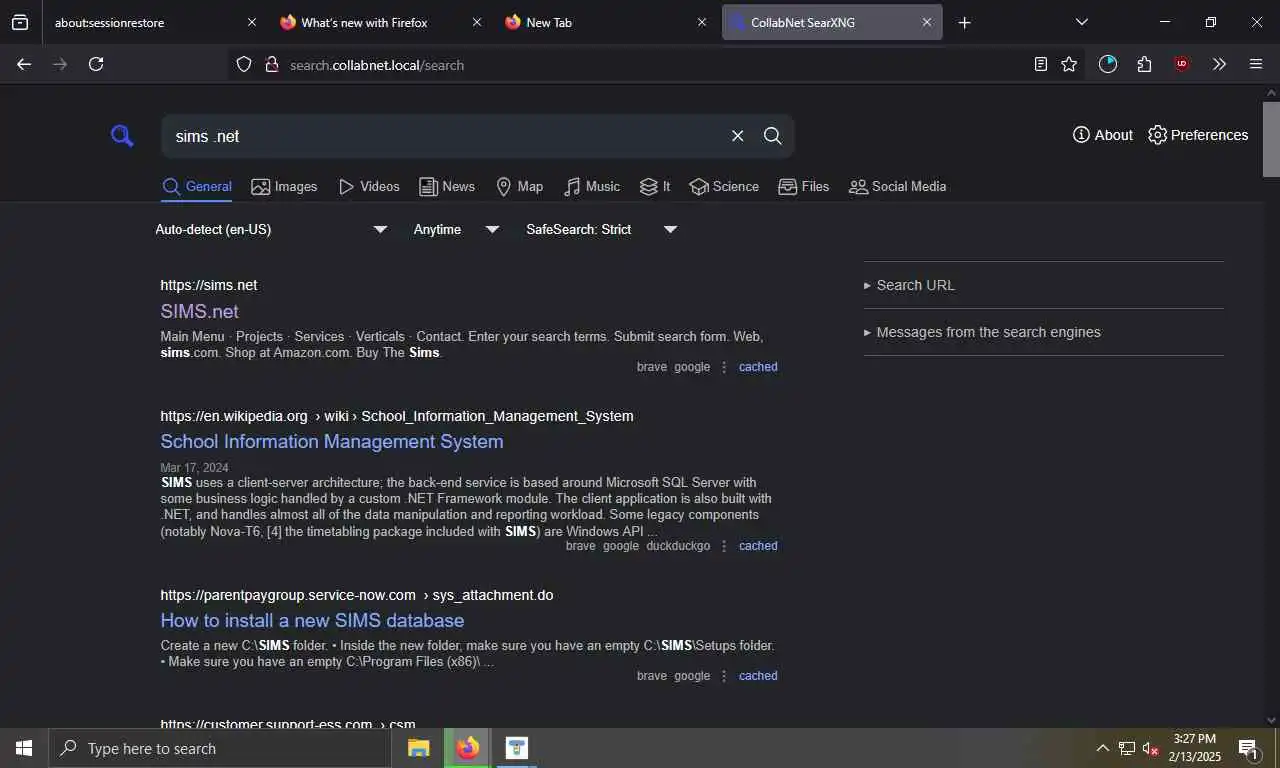Image resolution: width=1280 pixels, height=768 pixels.
Task: Bookmark this page with star icon
Action: pos(1069,64)
